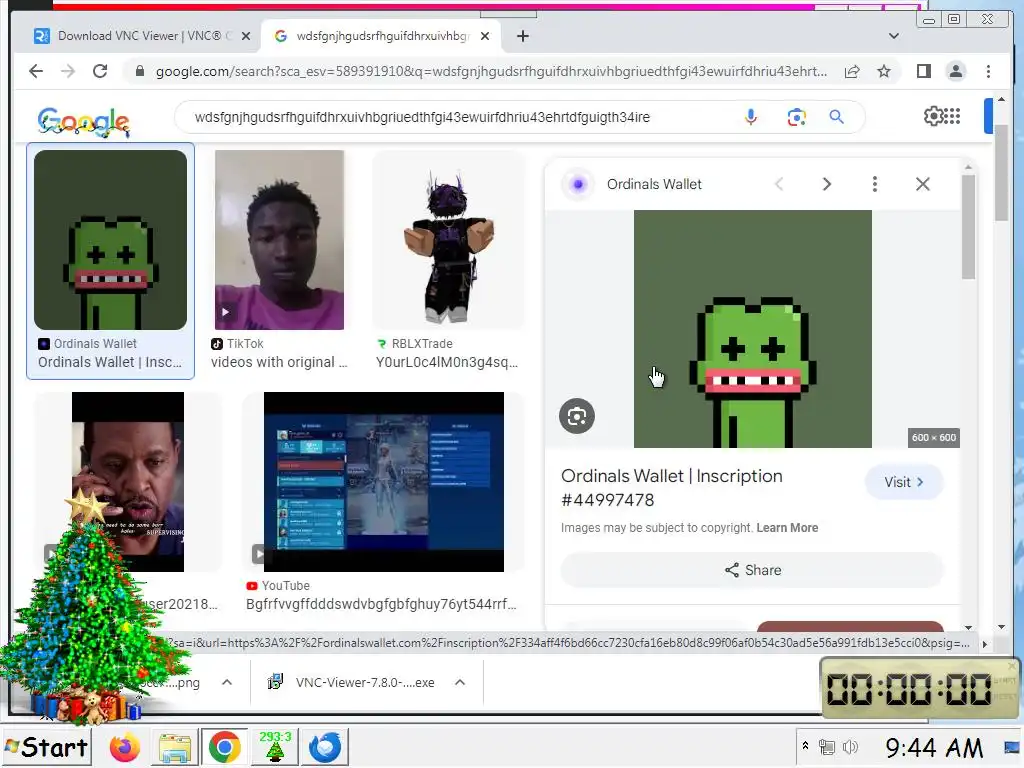Switch to the Download VNC Viewer tab
Image resolution: width=1024 pixels, height=768 pixels.
[x=142, y=36]
